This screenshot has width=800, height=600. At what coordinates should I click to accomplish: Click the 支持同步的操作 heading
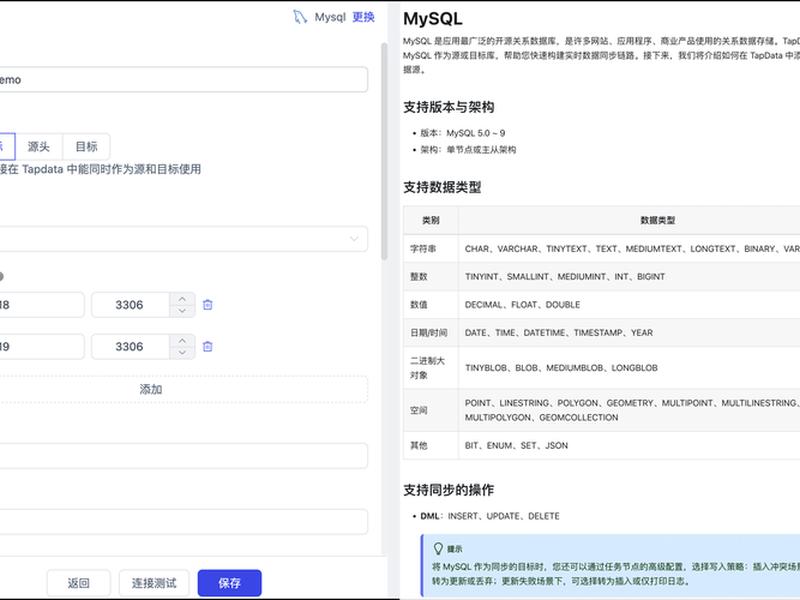coord(448,490)
